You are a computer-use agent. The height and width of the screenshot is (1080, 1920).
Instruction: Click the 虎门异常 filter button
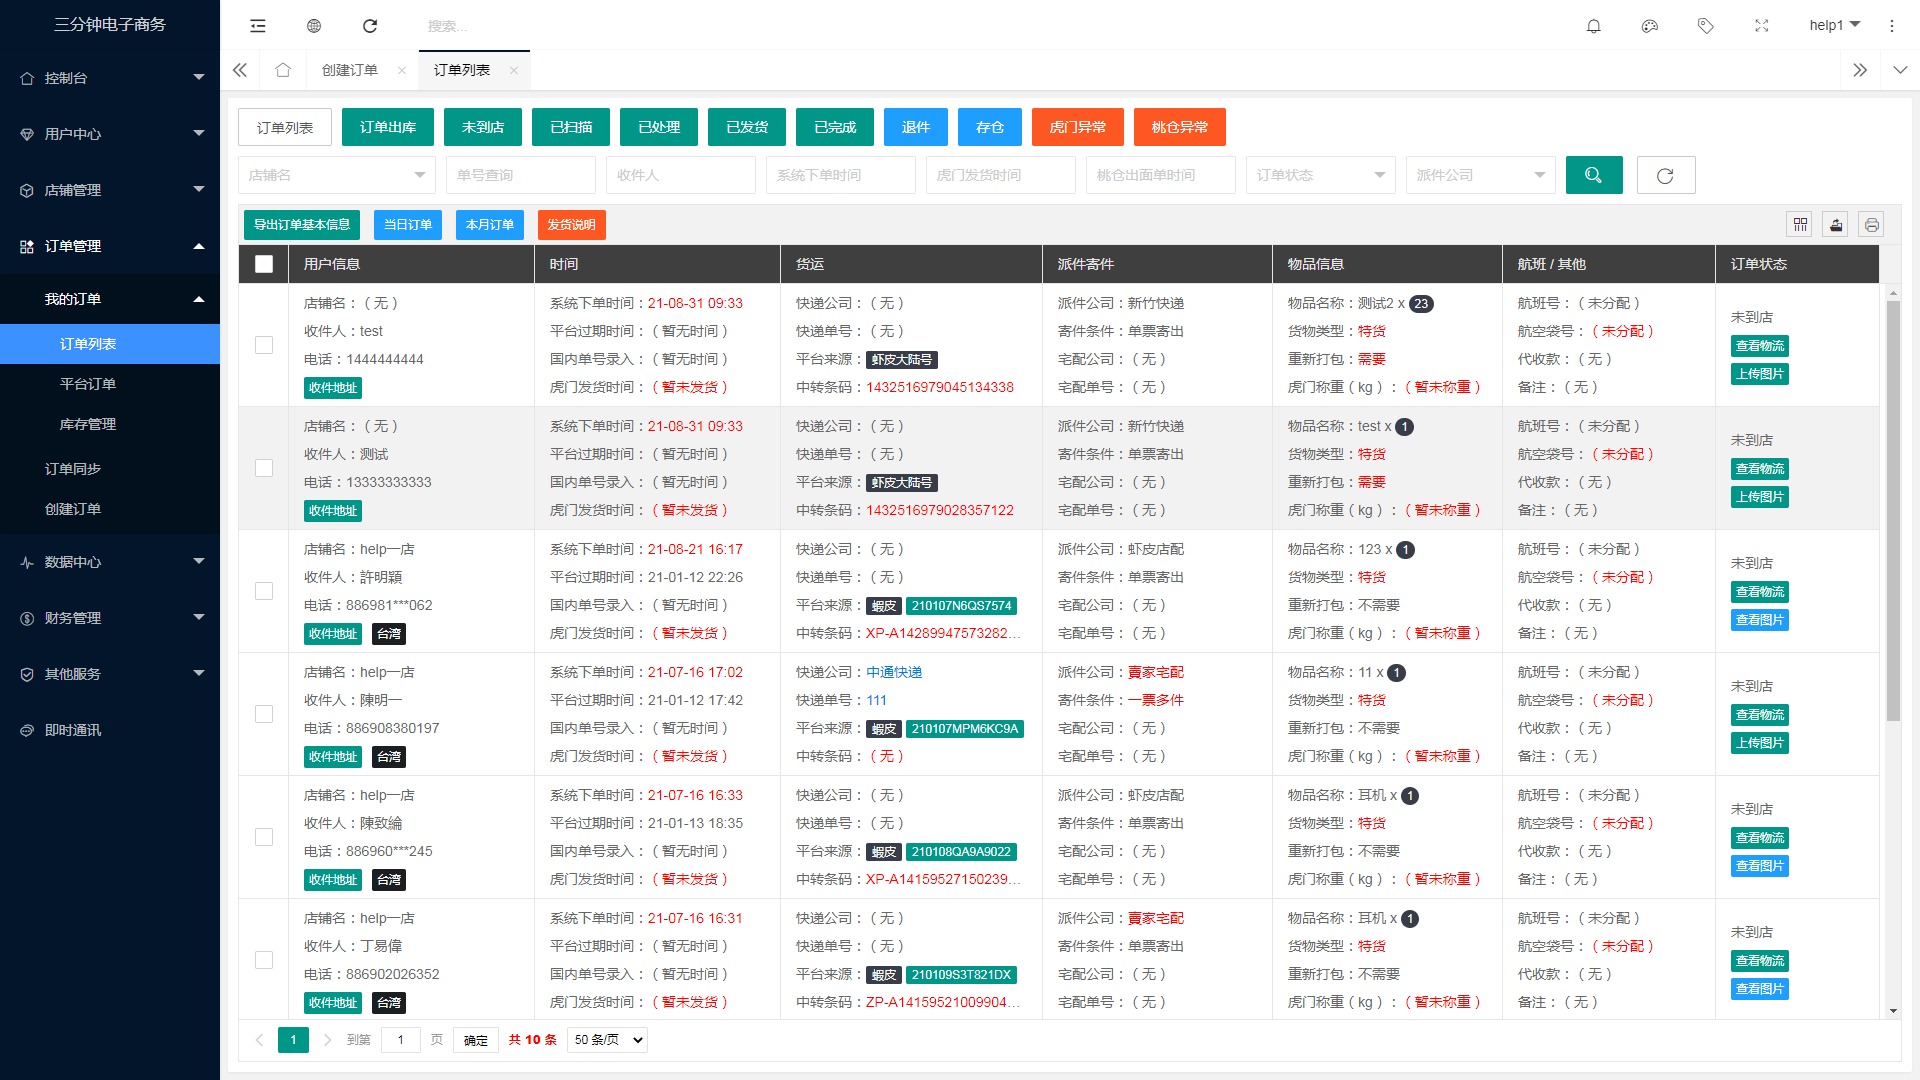click(x=1077, y=127)
